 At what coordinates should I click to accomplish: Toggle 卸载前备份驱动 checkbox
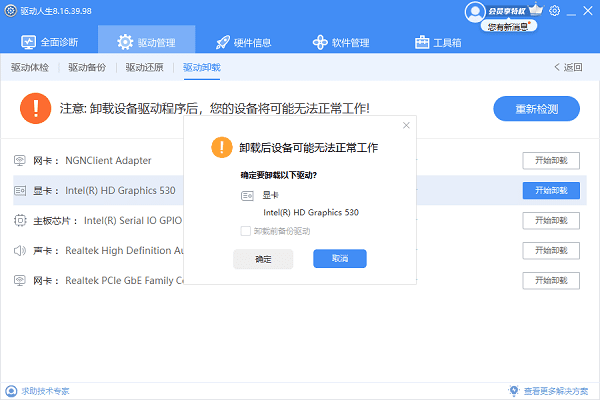pos(246,231)
